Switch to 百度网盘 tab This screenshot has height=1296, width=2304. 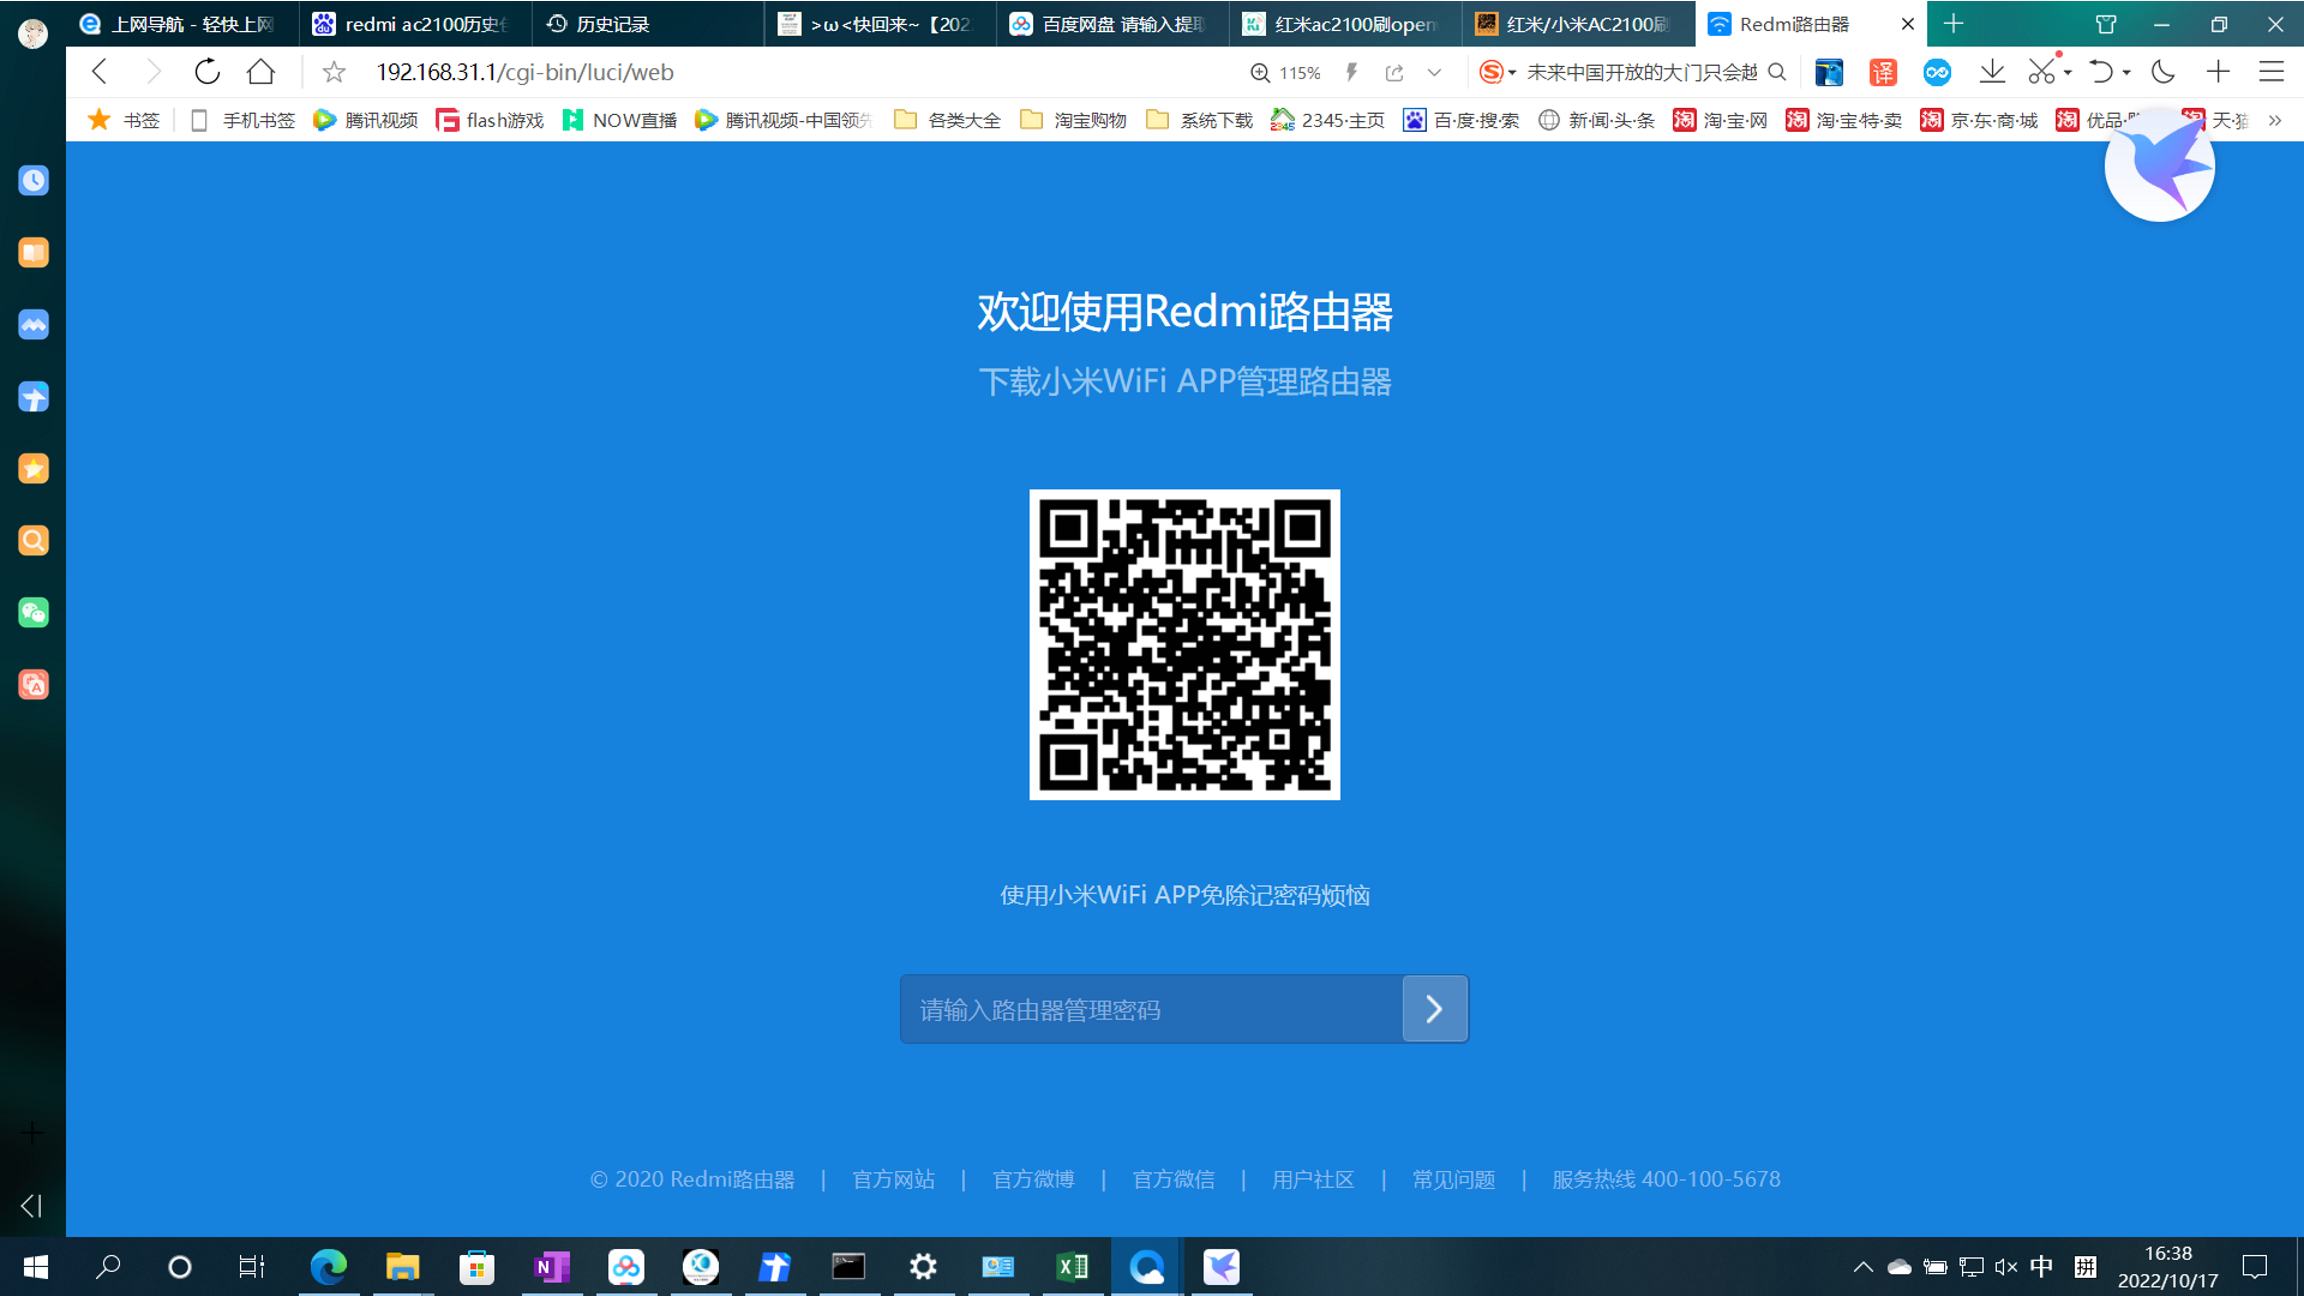[x=1110, y=24]
